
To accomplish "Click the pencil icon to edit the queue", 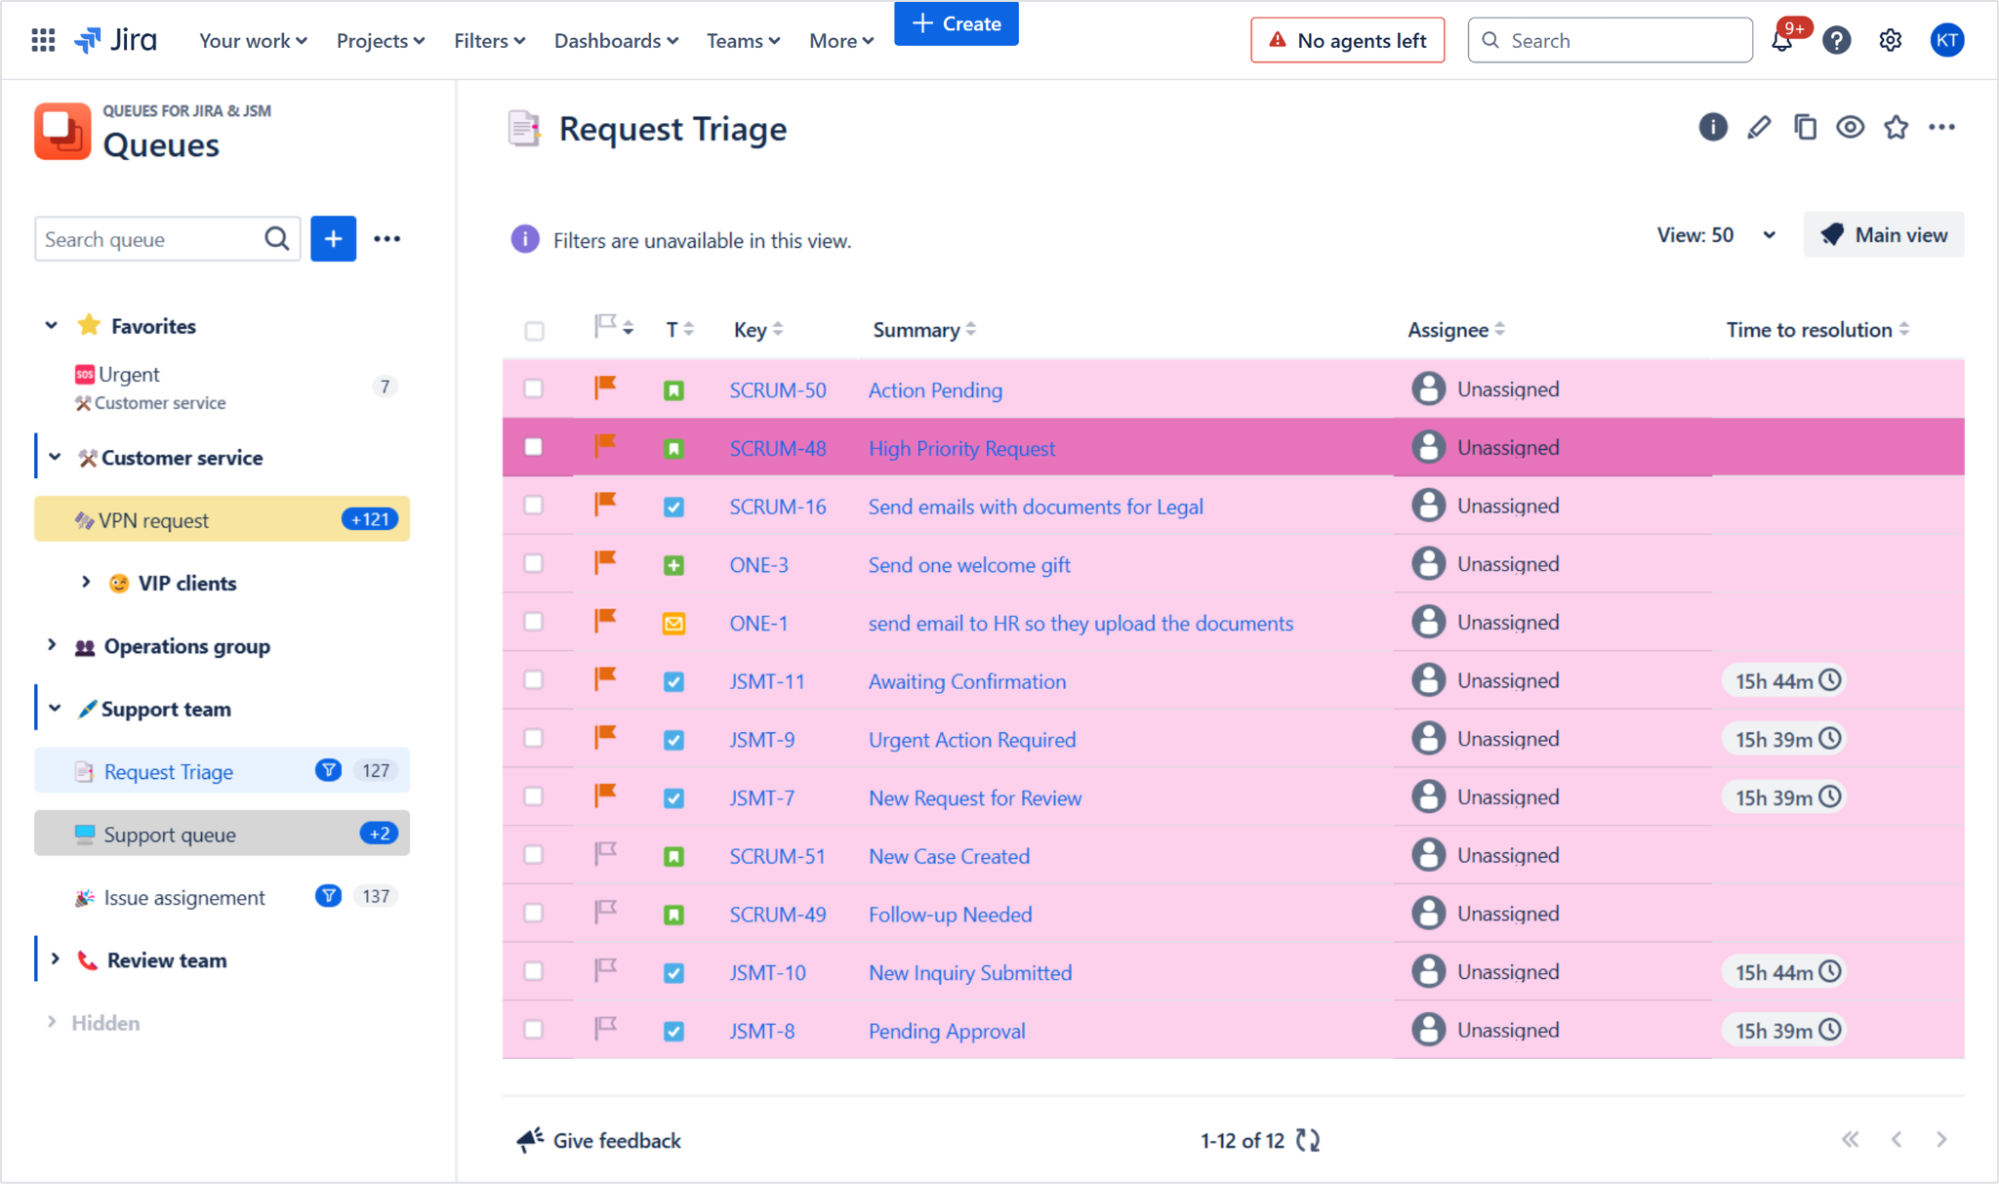I will pos(1758,127).
